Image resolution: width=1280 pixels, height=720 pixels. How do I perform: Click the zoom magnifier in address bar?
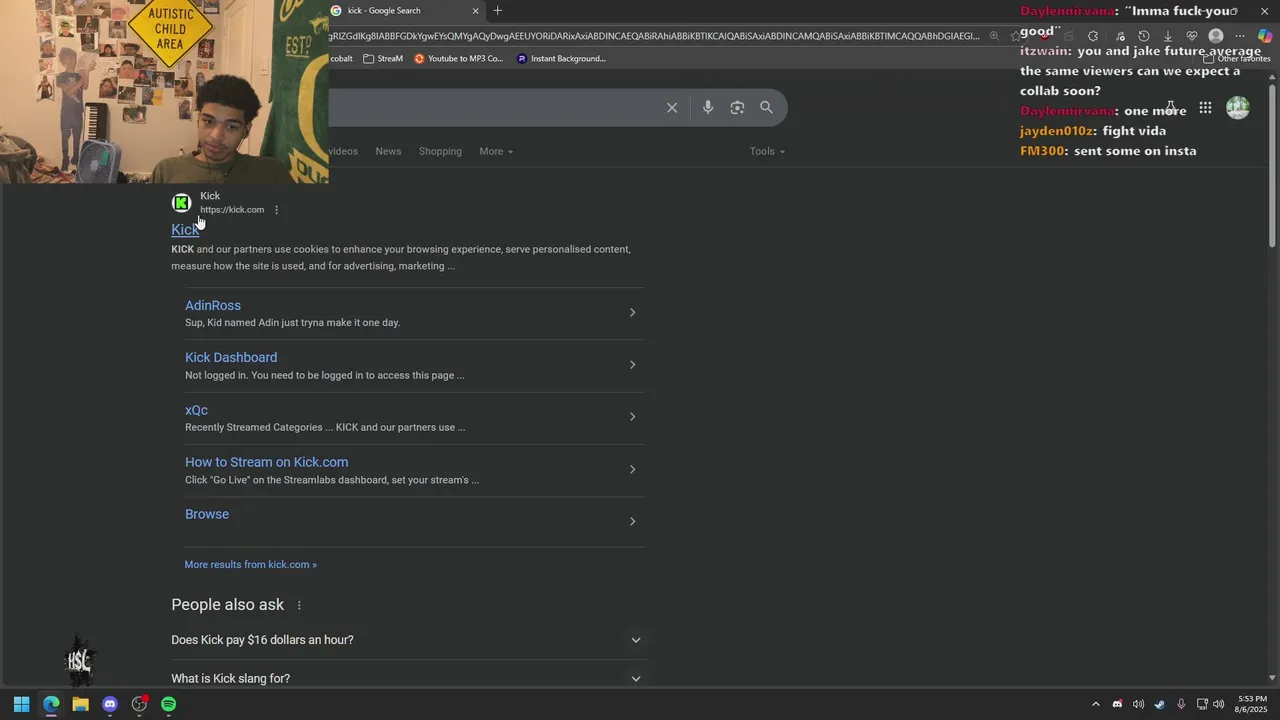point(994,36)
